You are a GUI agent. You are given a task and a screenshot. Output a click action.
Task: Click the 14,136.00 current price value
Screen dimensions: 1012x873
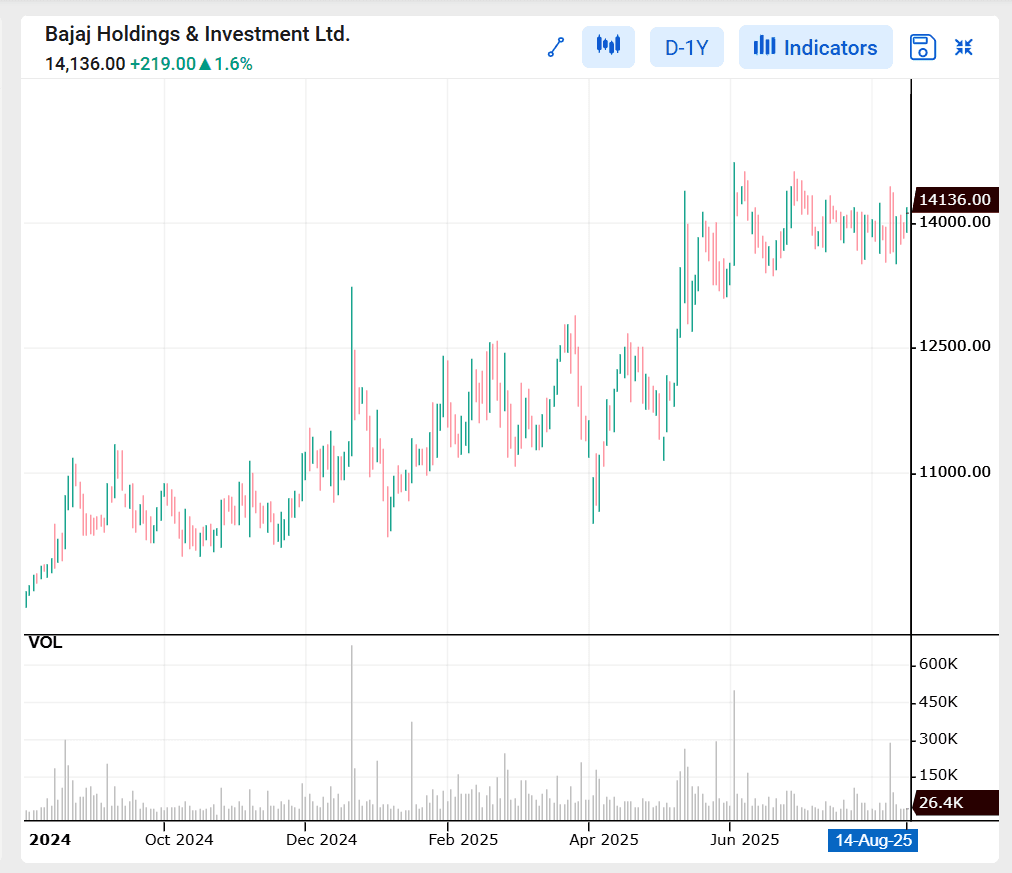click(85, 64)
